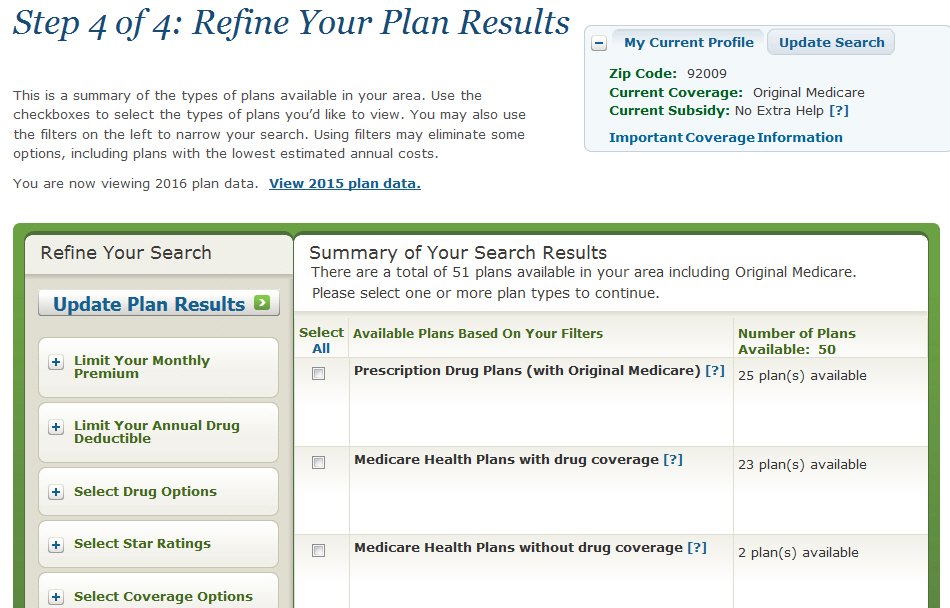Expand Limit Your Annual Drug Deductible filter
The image size is (950, 608).
(x=56, y=427)
